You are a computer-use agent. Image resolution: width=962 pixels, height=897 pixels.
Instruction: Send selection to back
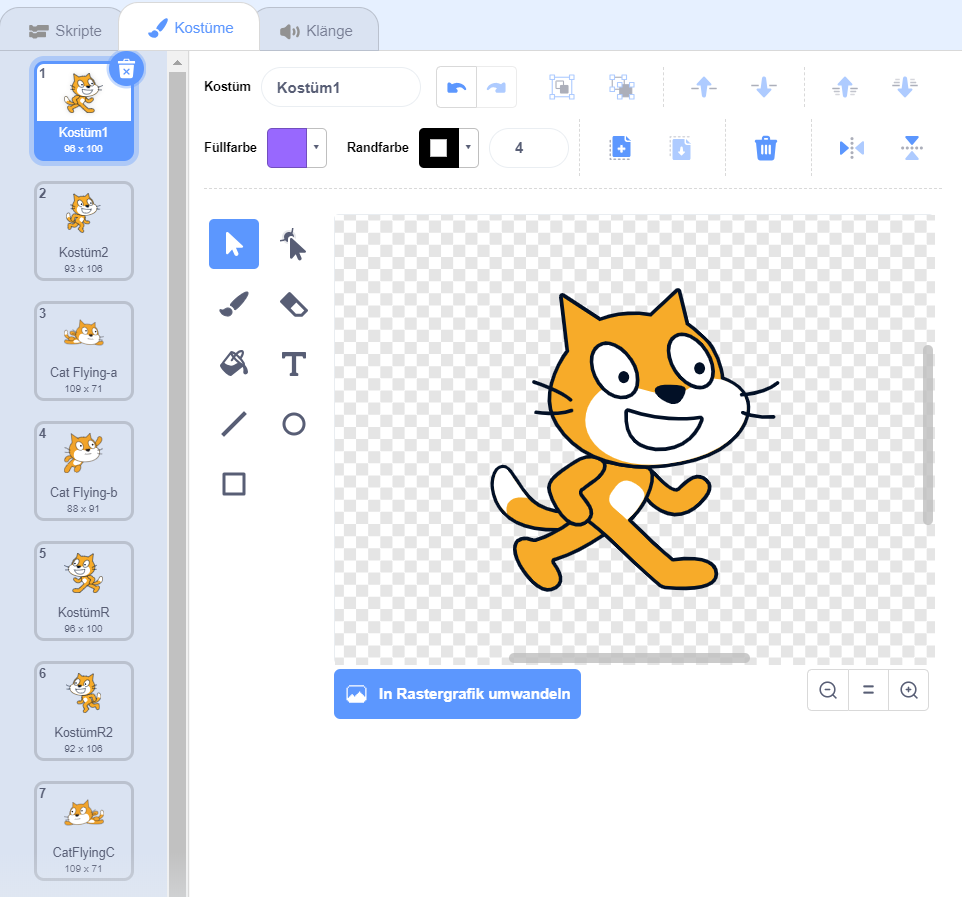pyautogui.click(x=905, y=87)
